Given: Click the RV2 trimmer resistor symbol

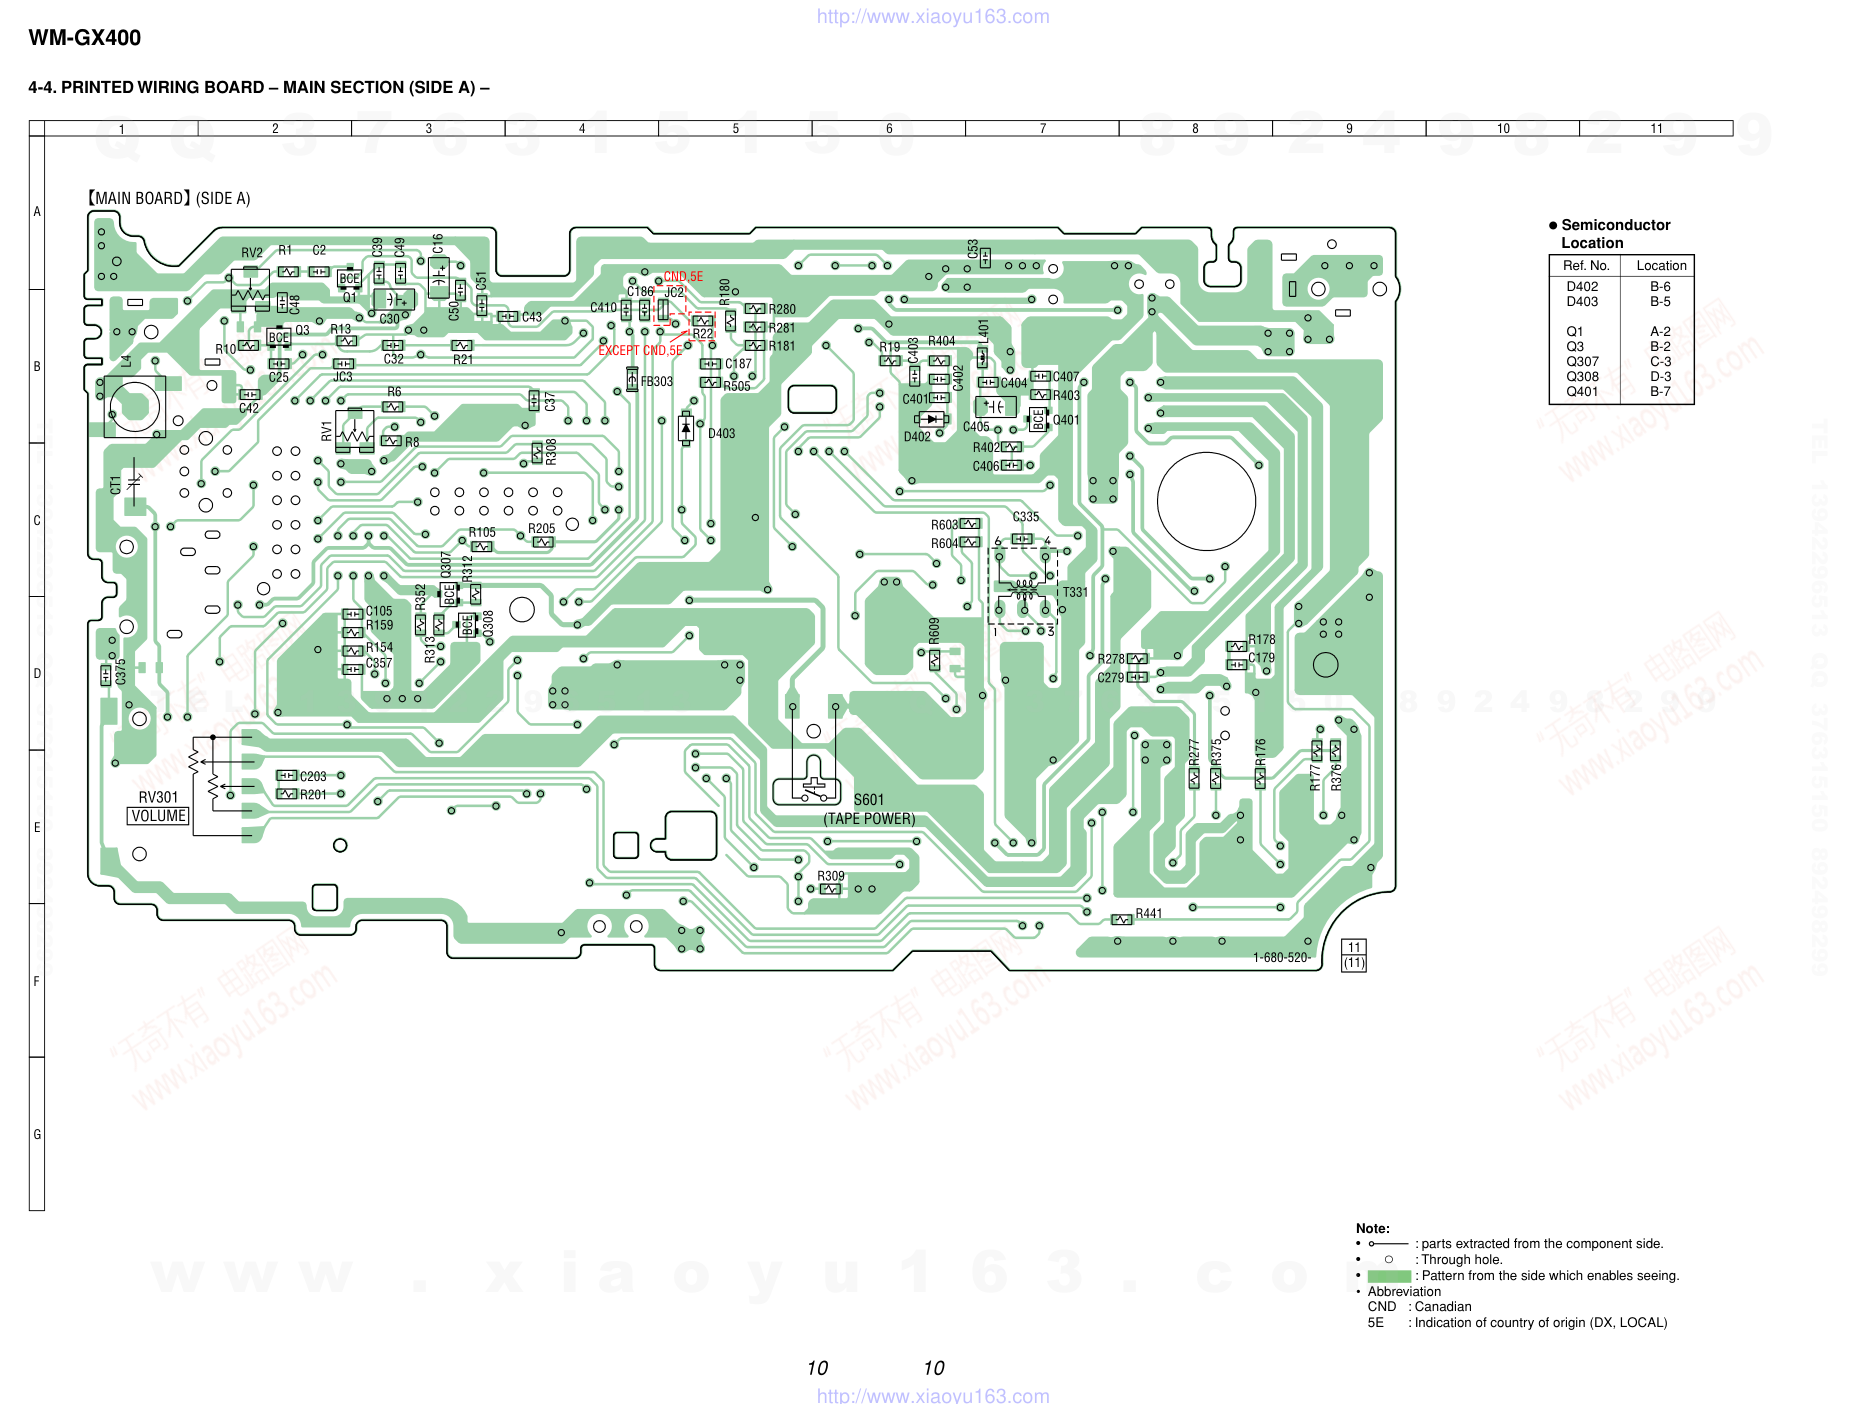Looking at the screenshot, I should click(249, 291).
